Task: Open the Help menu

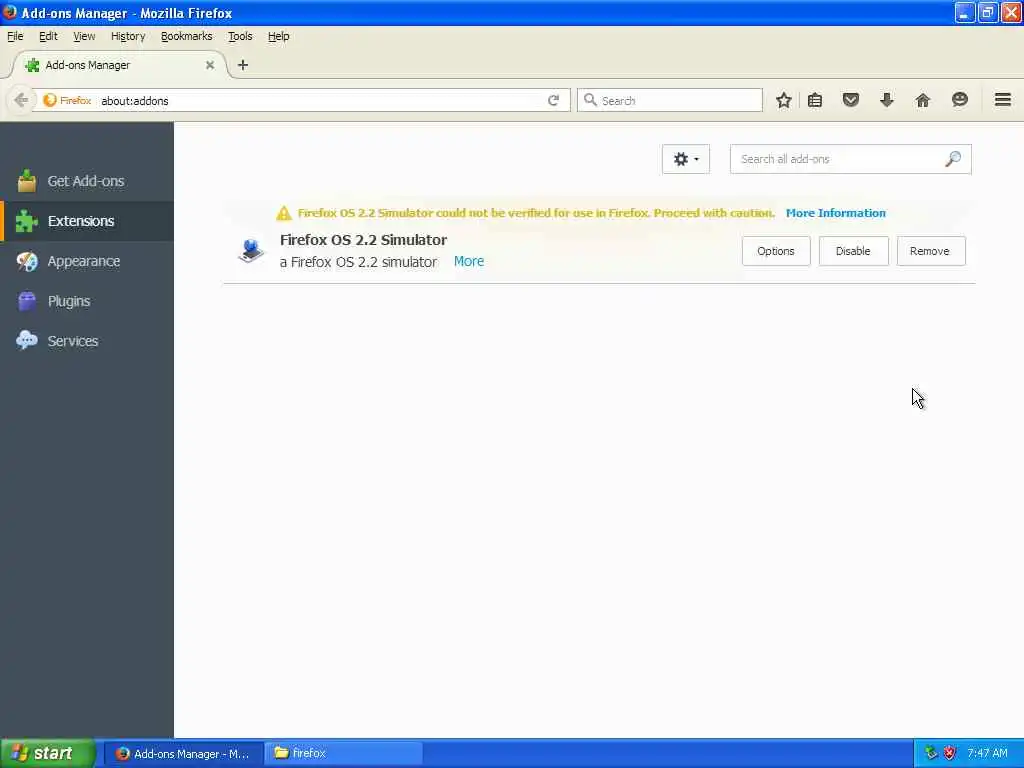Action: coord(278,36)
